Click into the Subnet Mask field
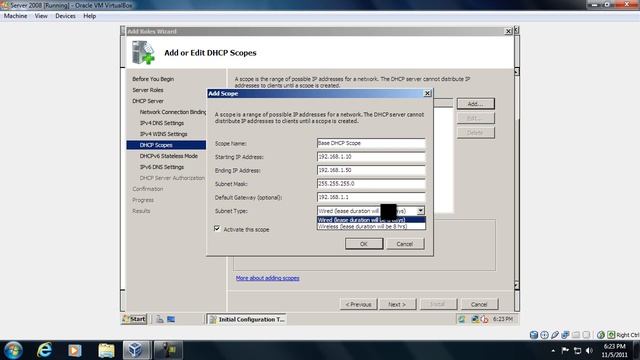 click(371, 184)
